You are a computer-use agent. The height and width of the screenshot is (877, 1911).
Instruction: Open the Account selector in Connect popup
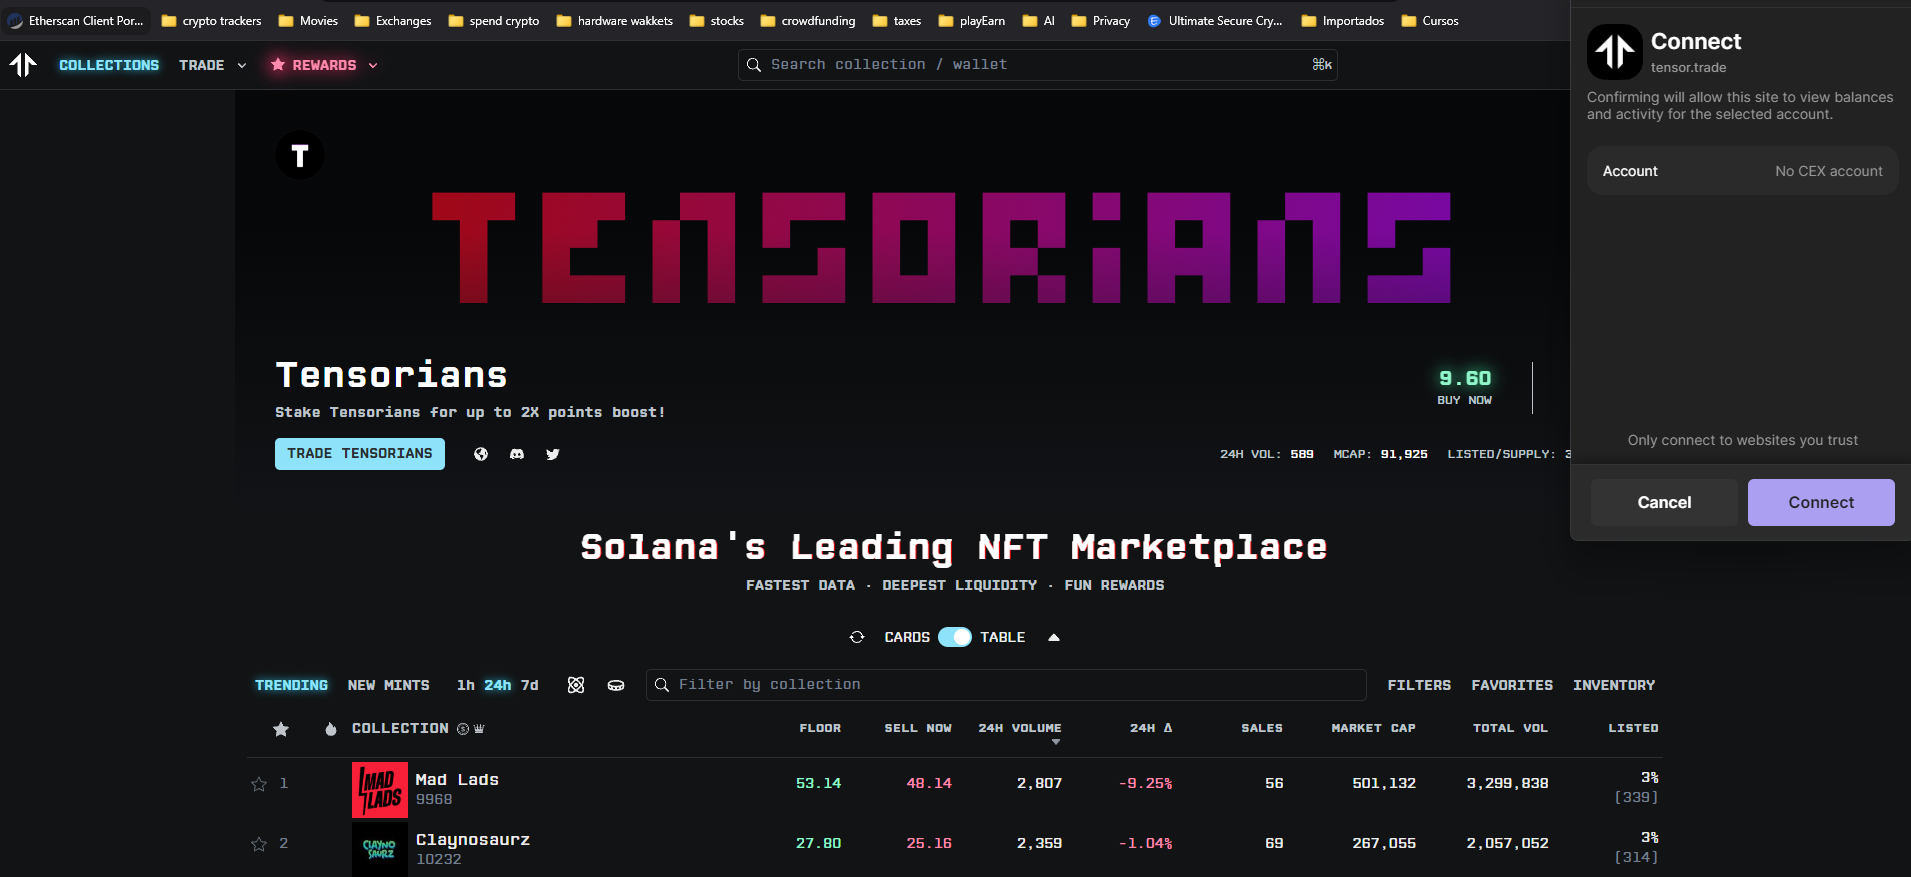coord(1742,171)
